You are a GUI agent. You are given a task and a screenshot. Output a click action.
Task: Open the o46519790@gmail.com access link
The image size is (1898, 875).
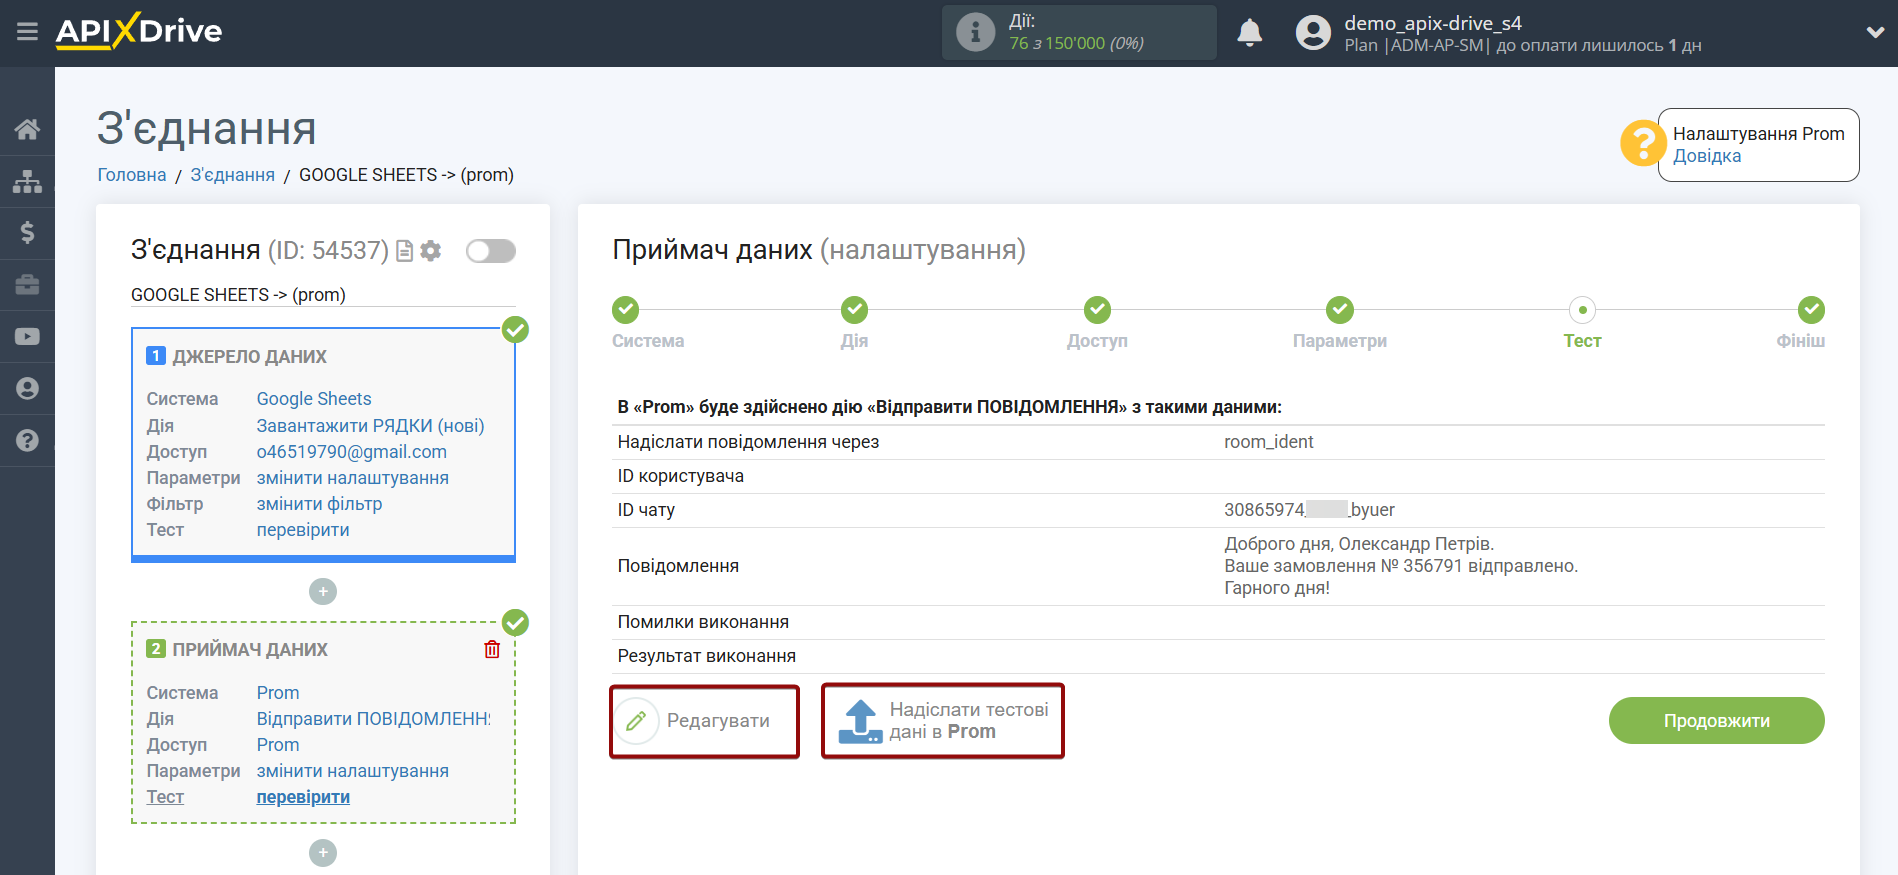coord(352,452)
